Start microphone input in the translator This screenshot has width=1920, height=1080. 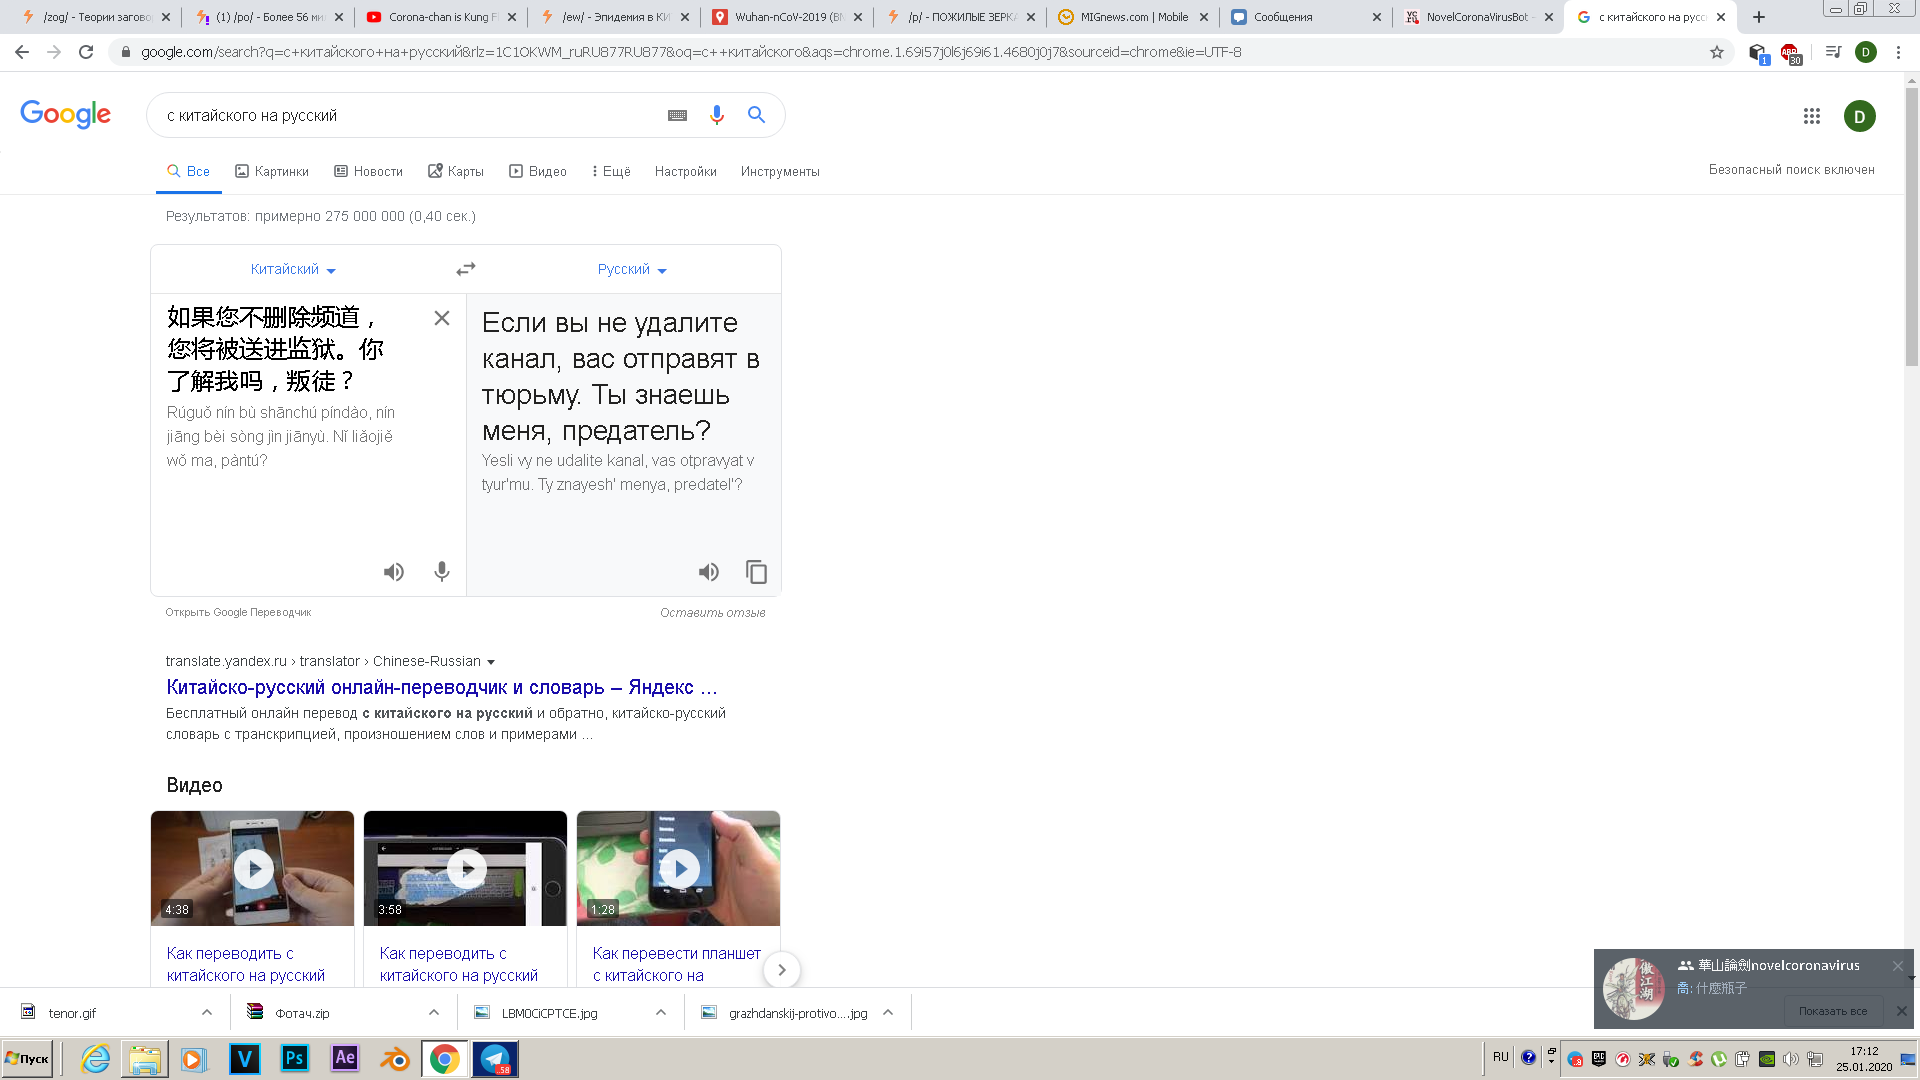click(x=442, y=572)
